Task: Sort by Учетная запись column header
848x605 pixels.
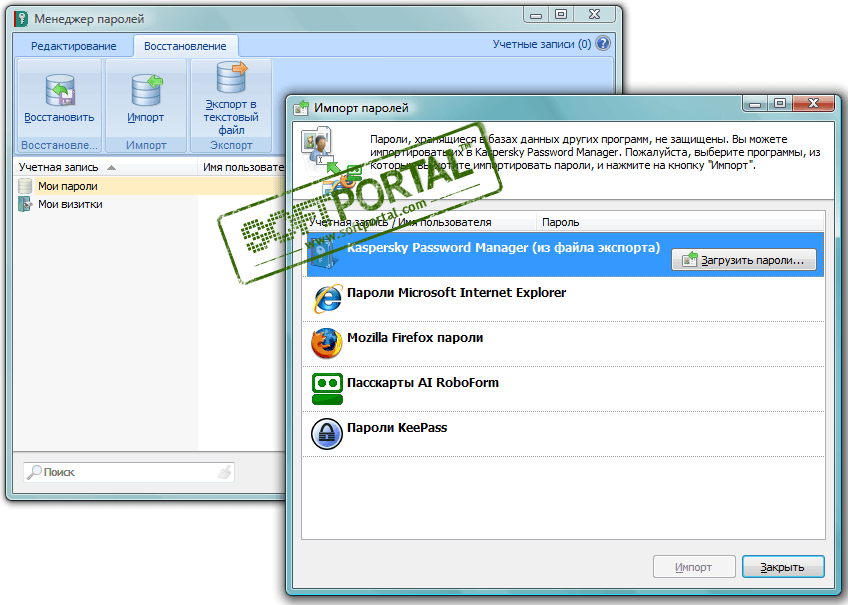Action: 106,167
